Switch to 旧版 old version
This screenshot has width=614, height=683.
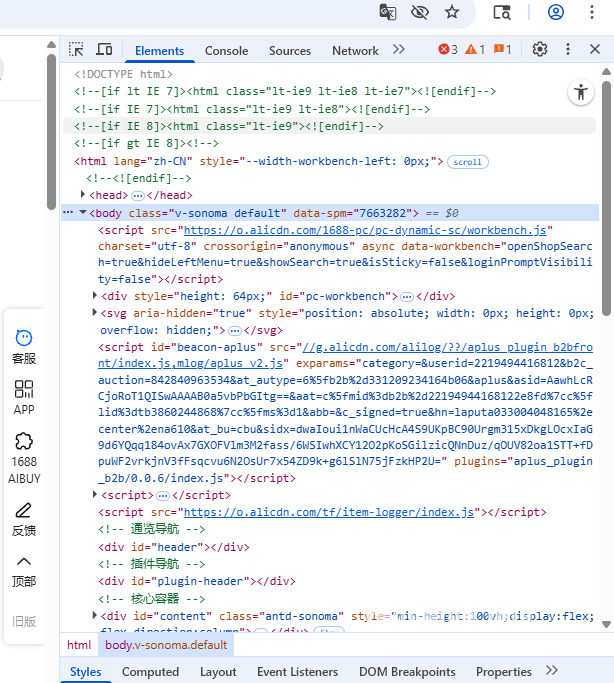(x=24, y=621)
